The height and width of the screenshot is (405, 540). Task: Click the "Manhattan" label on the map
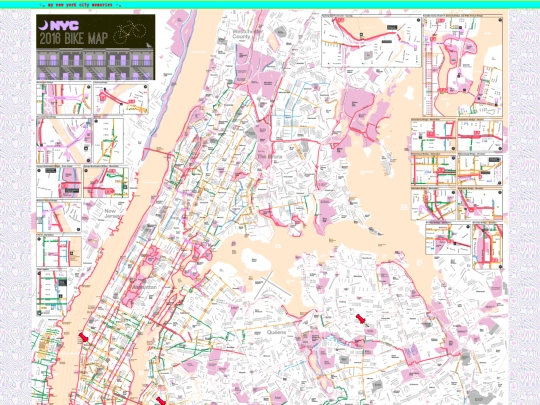[x=144, y=287]
